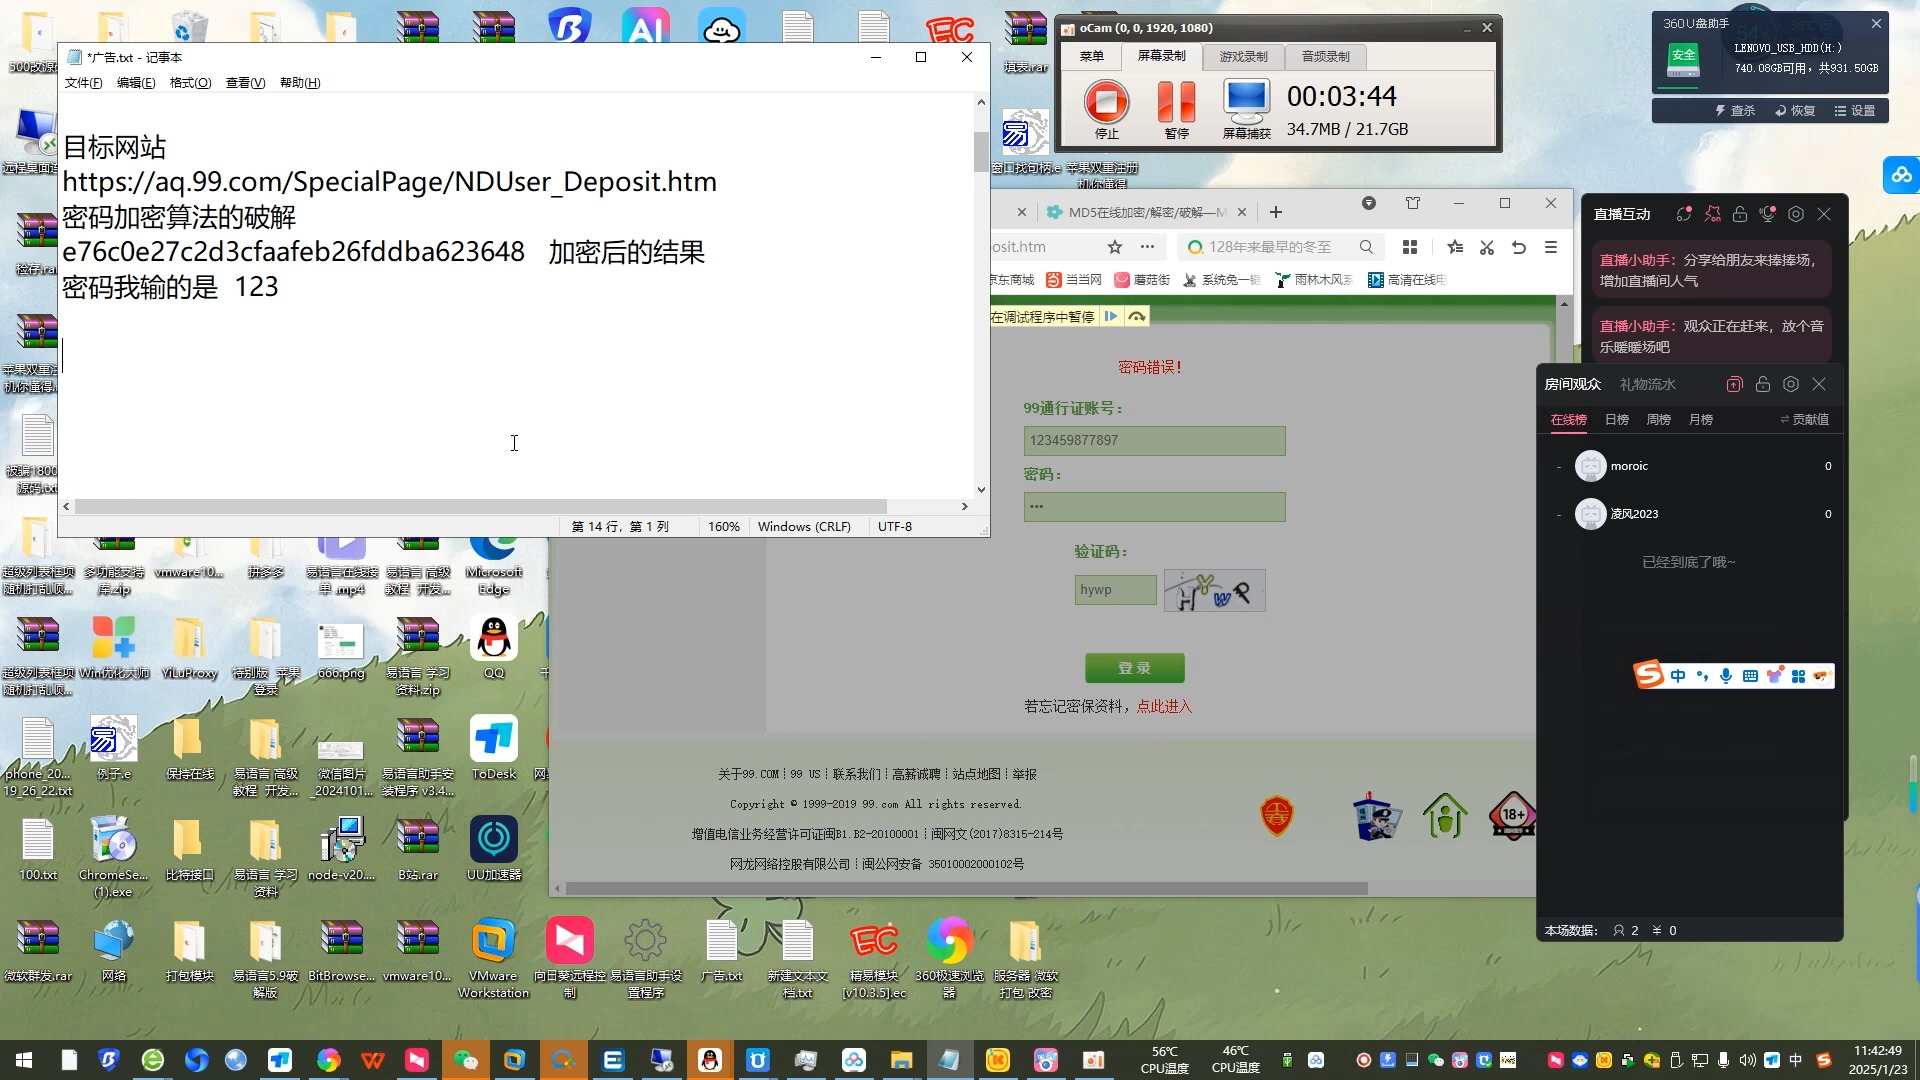This screenshot has height=1080, width=1920.
Task: Click the green 登录 button
Action: point(1134,668)
